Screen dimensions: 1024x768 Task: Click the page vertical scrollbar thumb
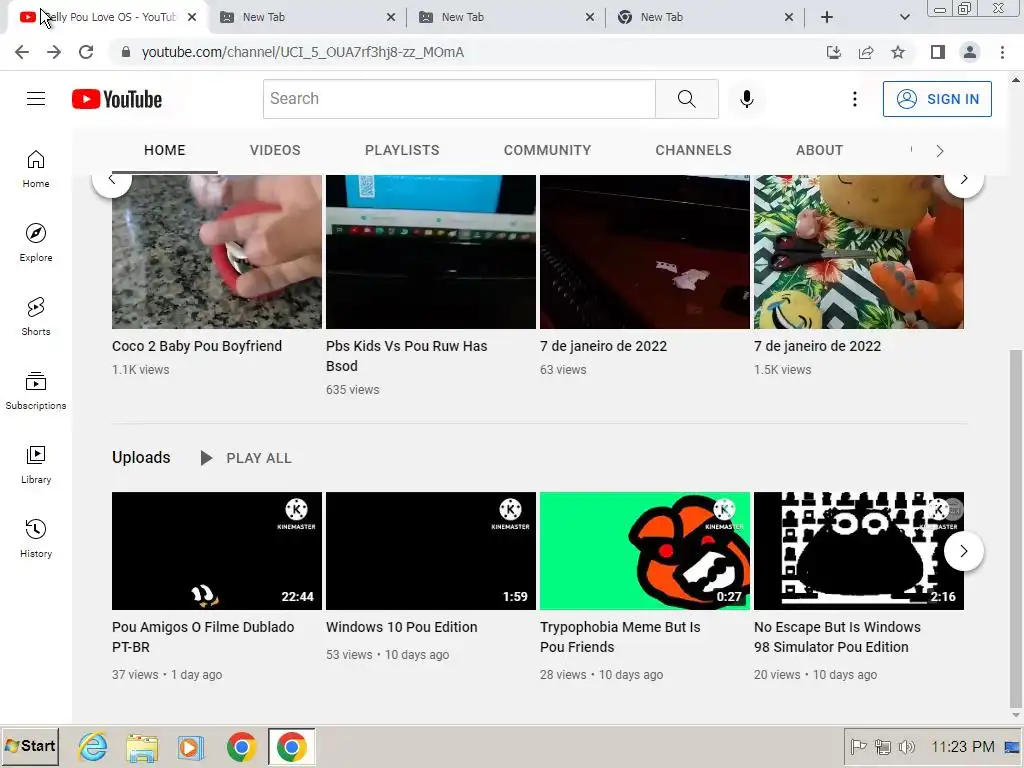[1016, 528]
